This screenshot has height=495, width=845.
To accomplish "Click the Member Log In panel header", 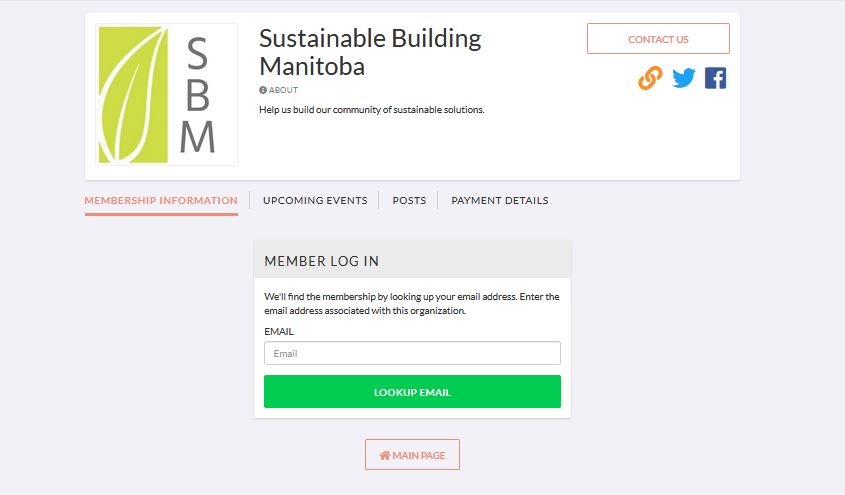I will coord(412,260).
